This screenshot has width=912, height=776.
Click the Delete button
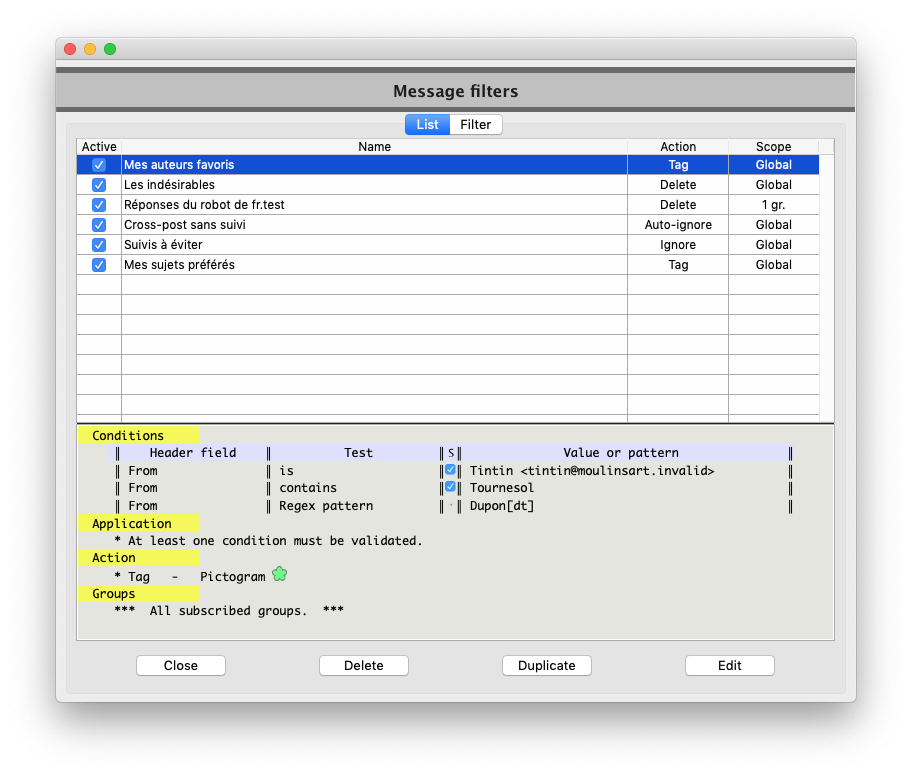[363, 665]
